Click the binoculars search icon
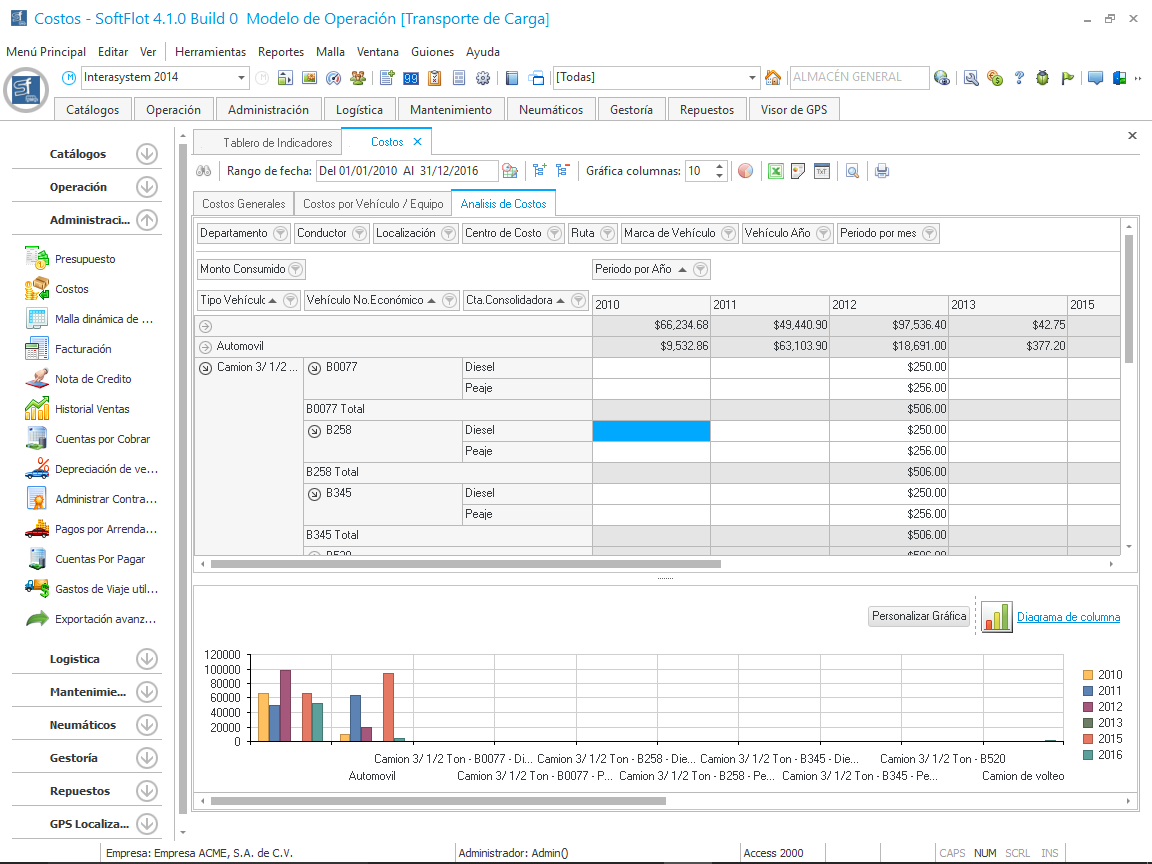 [203, 171]
